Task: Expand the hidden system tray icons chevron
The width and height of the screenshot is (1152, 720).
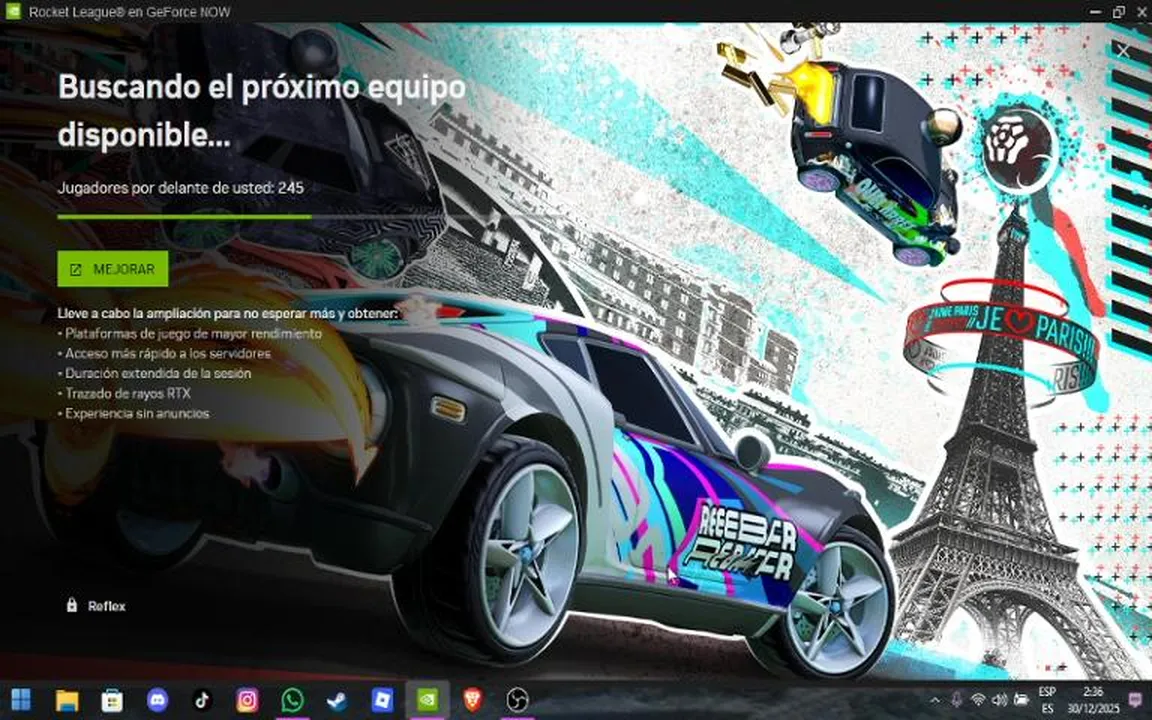Action: pyautogui.click(x=935, y=701)
